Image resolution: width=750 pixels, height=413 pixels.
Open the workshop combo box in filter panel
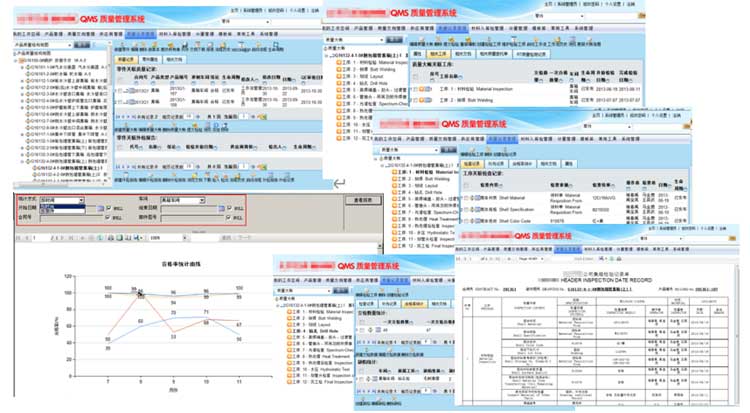click(x=183, y=200)
